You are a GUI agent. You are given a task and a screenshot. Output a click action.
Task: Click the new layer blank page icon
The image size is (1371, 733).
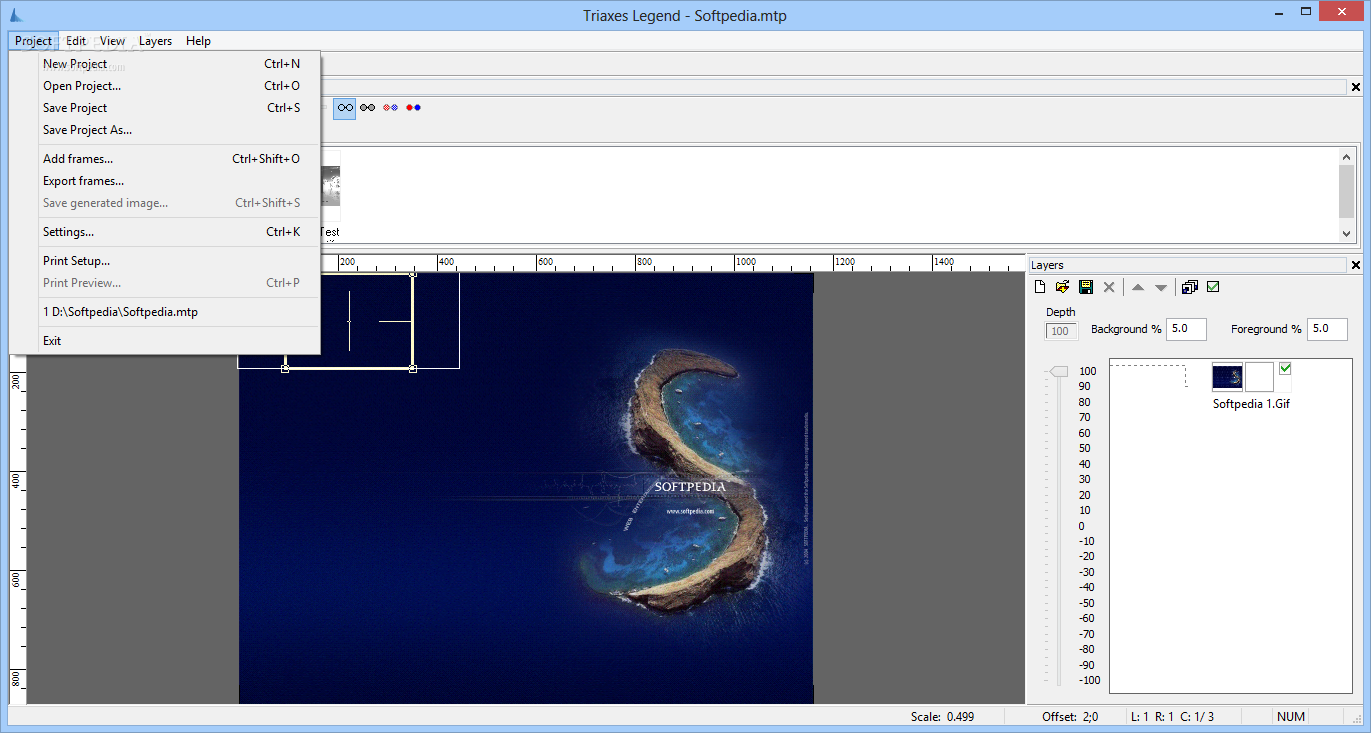coord(1040,287)
